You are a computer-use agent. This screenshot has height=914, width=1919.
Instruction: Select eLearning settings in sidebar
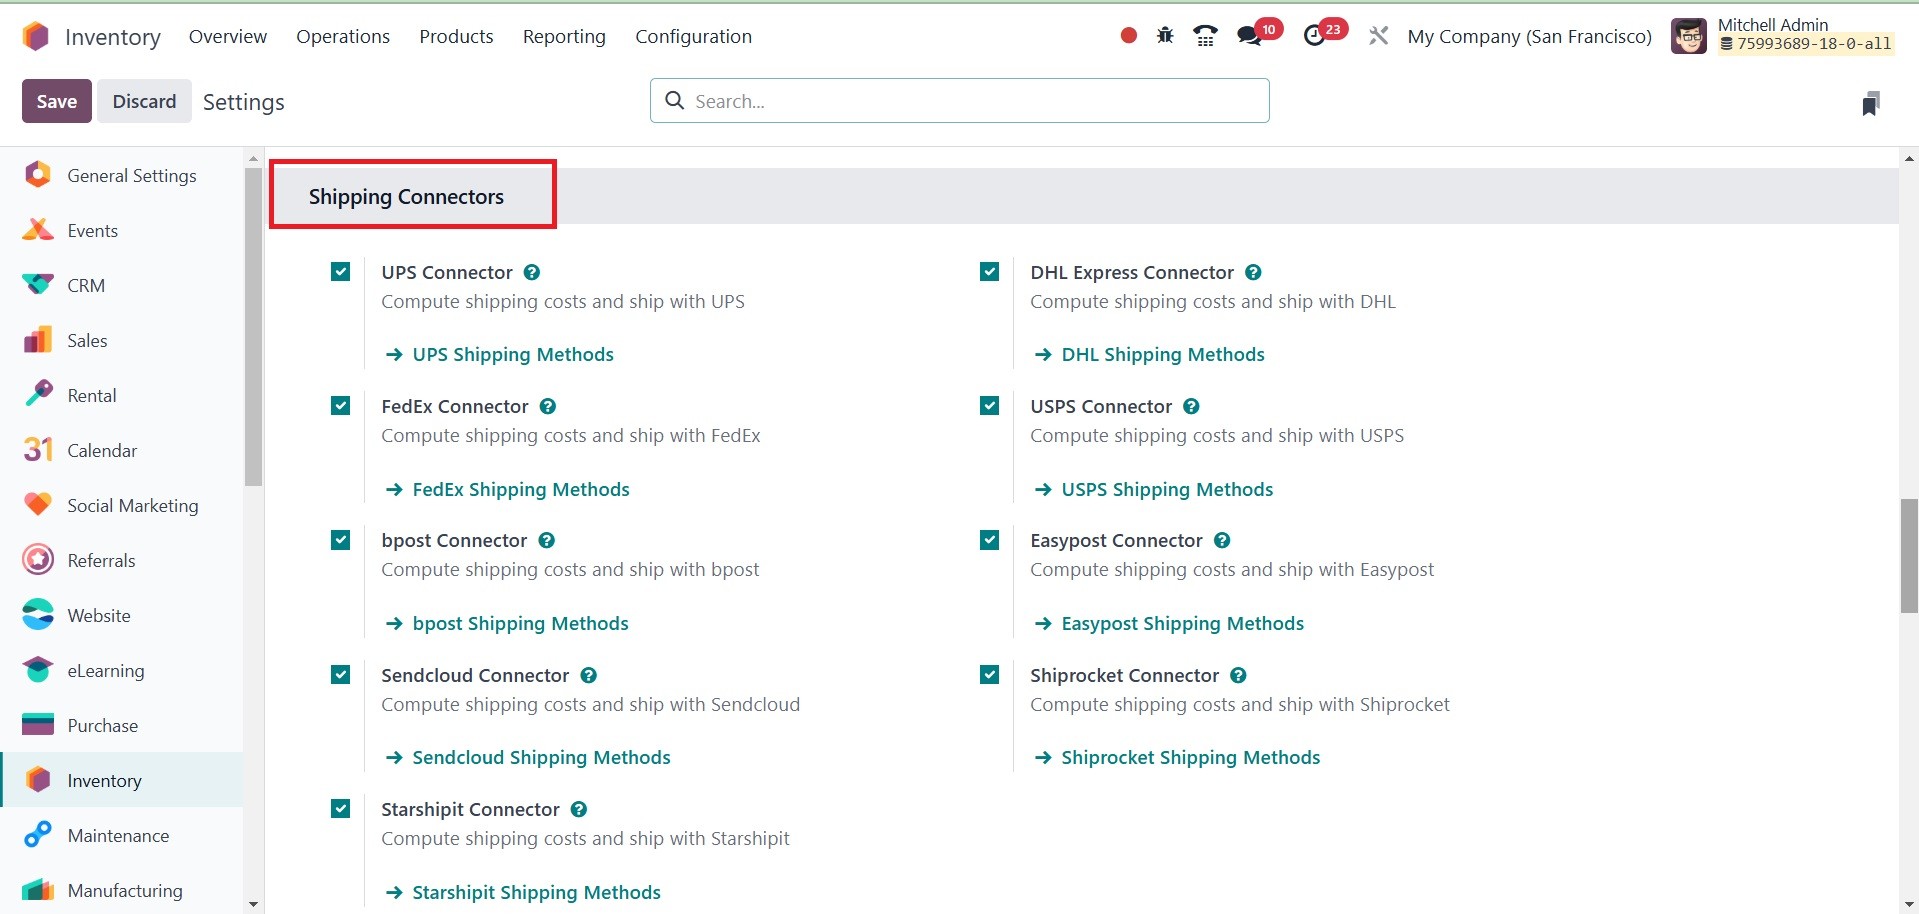point(122,670)
